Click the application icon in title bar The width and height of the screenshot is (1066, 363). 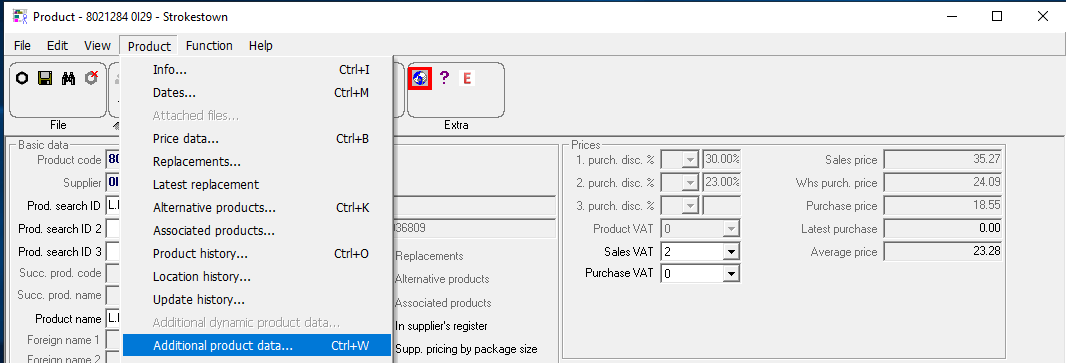(20, 16)
